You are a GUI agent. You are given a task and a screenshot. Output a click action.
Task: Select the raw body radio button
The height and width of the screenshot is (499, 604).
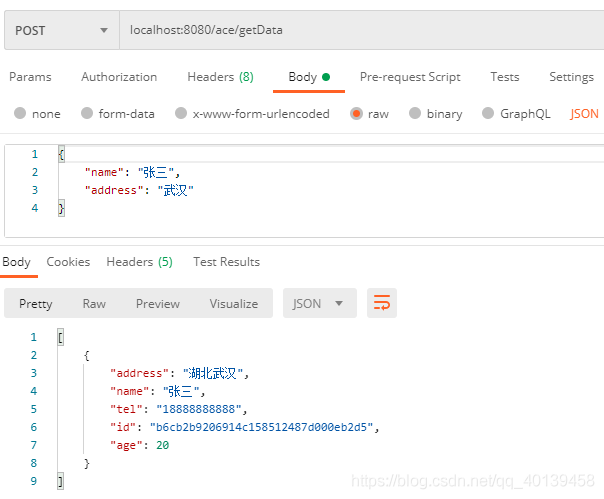click(x=356, y=114)
